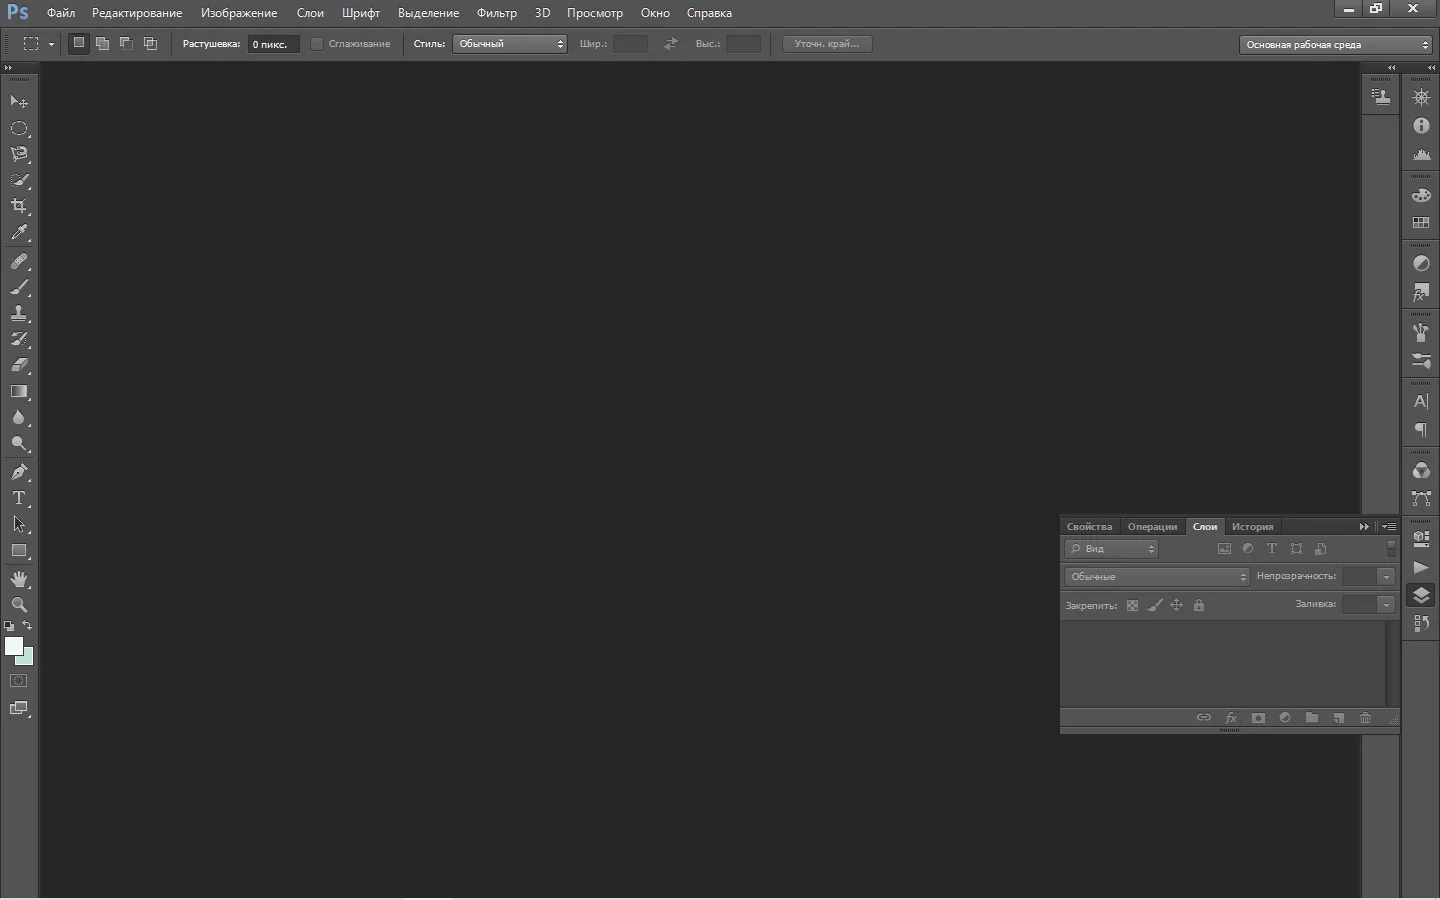Select the Hand tool
Viewport: 1440px width, 900px height.
[x=19, y=579]
